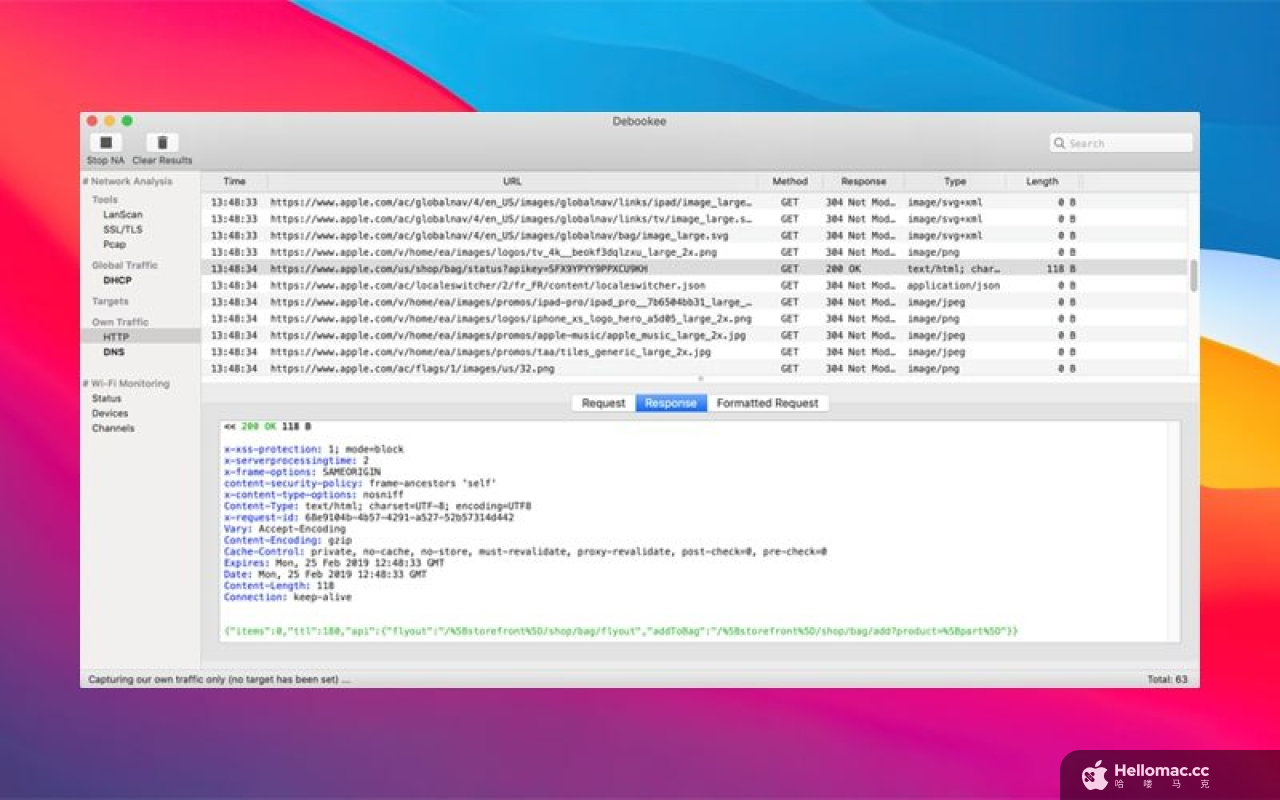This screenshot has width=1280, height=800.
Task: Select the globalnav links/ipad image row
Action: [x=694, y=202]
